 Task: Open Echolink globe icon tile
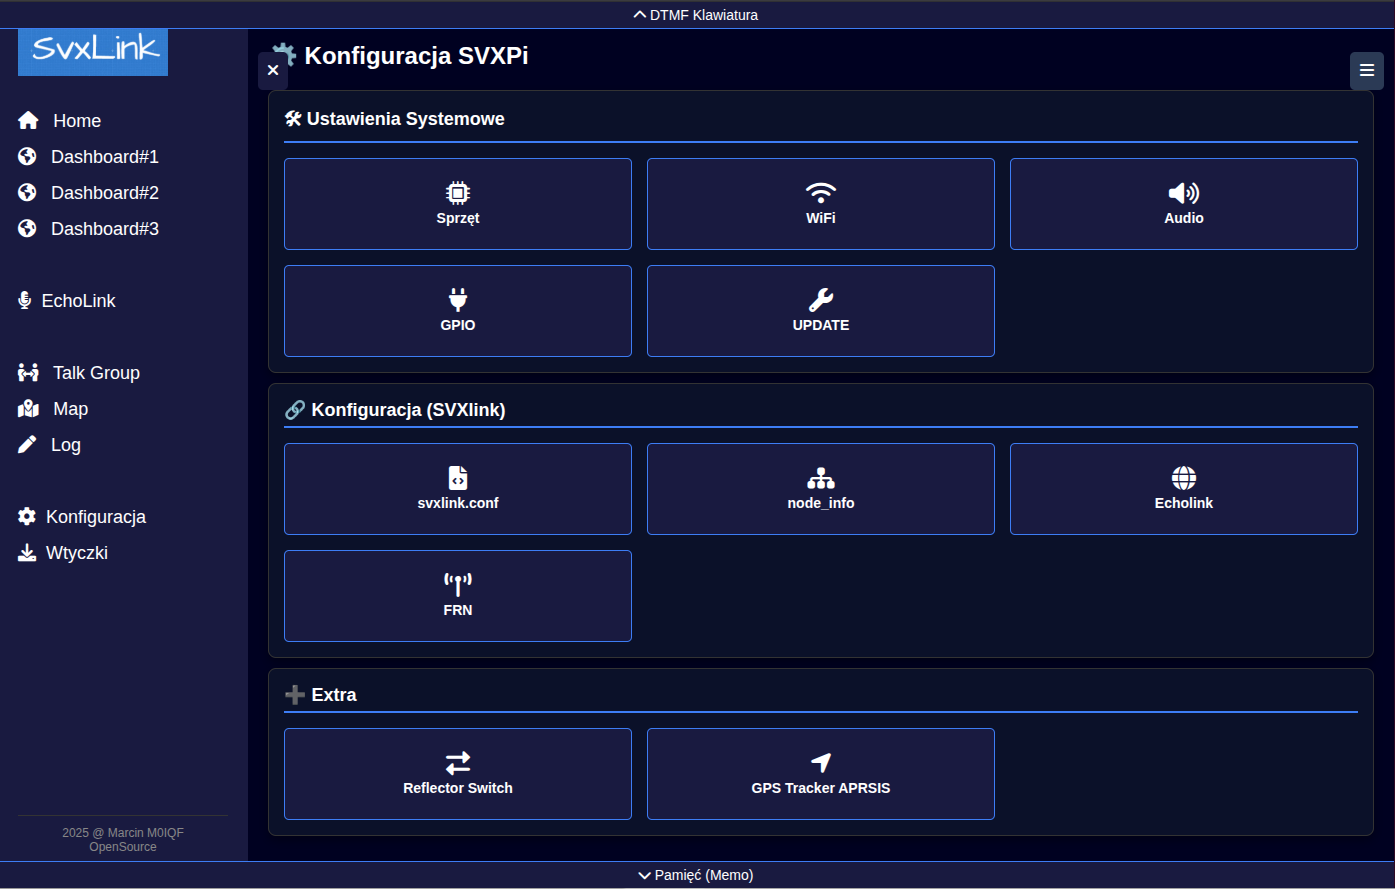pos(1183,478)
